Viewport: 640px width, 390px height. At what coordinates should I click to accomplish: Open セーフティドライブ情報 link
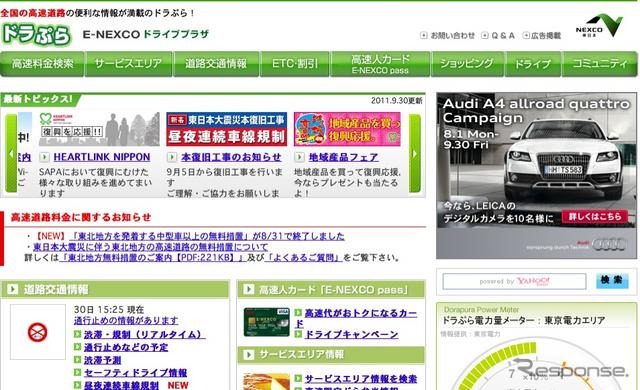point(136,372)
